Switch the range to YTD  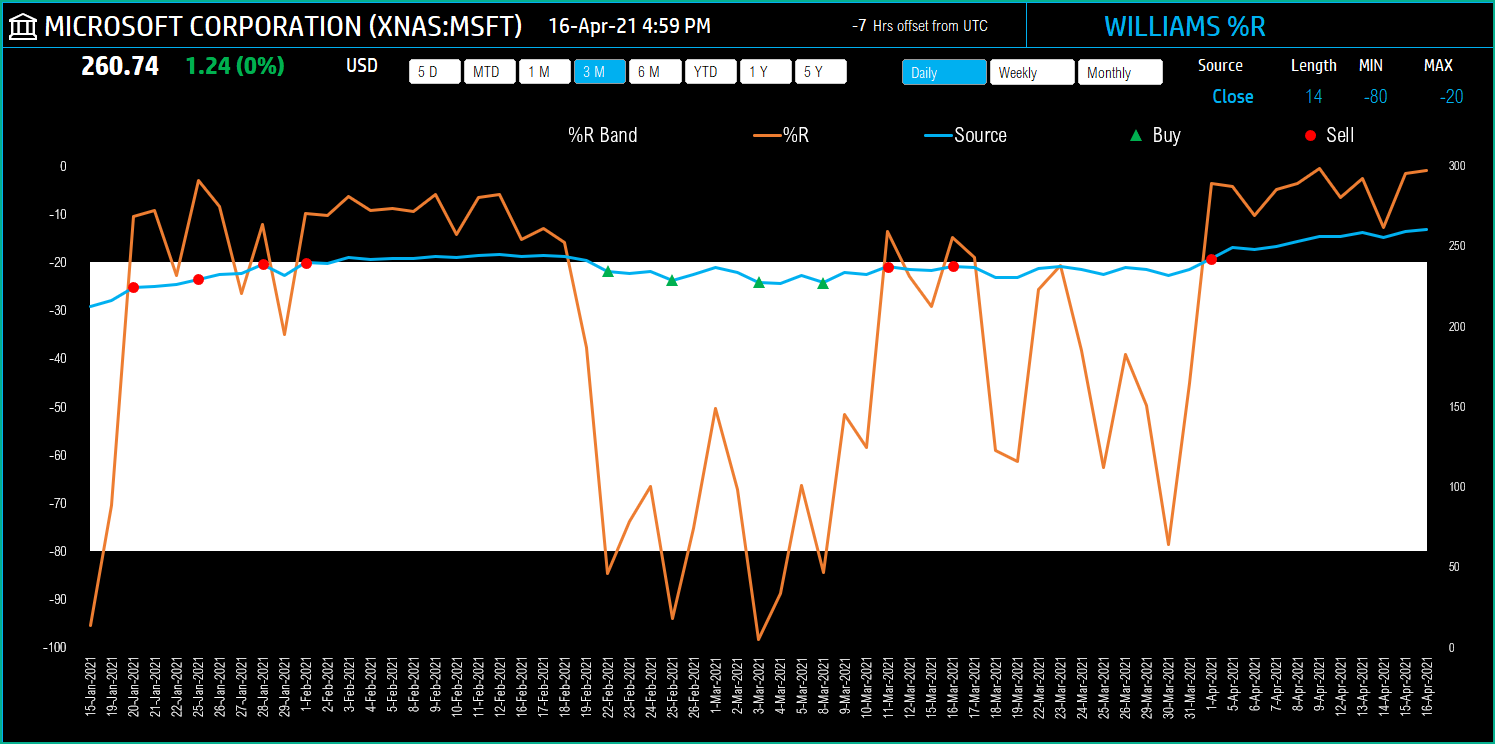(x=710, y=72)
